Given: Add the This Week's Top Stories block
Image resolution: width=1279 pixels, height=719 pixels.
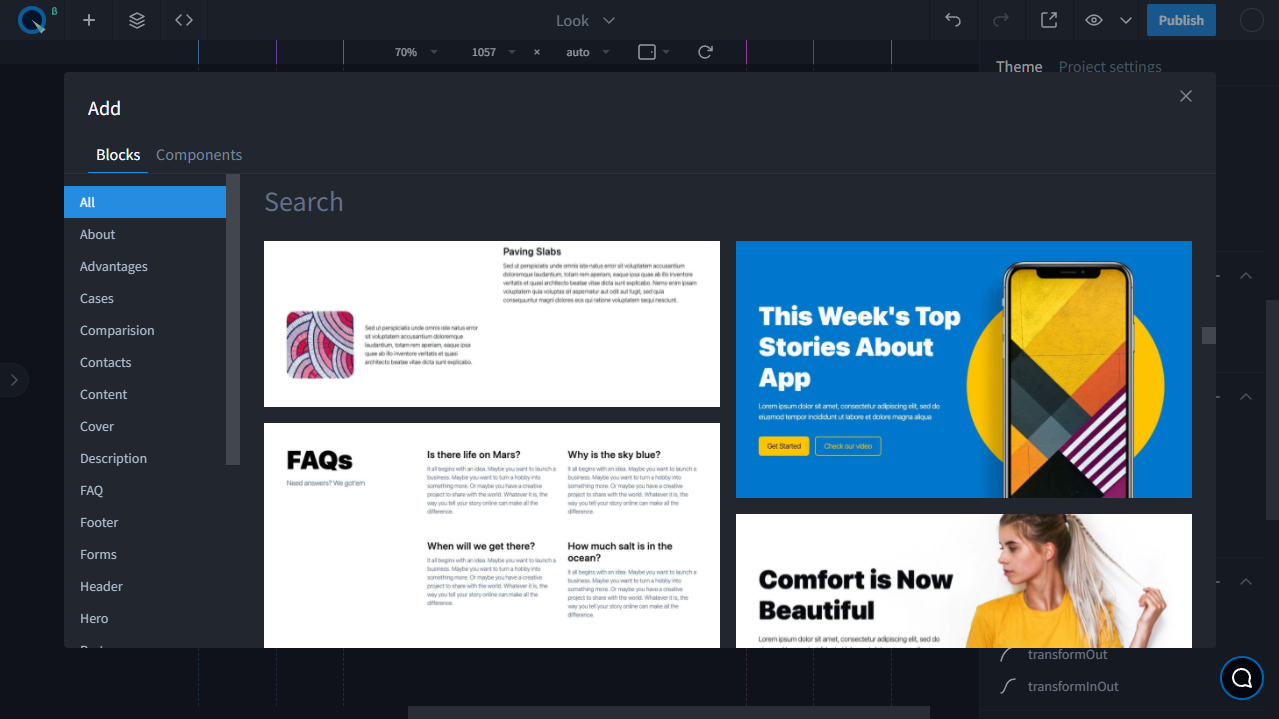Looking at the screenshot, I should [964, 369].
